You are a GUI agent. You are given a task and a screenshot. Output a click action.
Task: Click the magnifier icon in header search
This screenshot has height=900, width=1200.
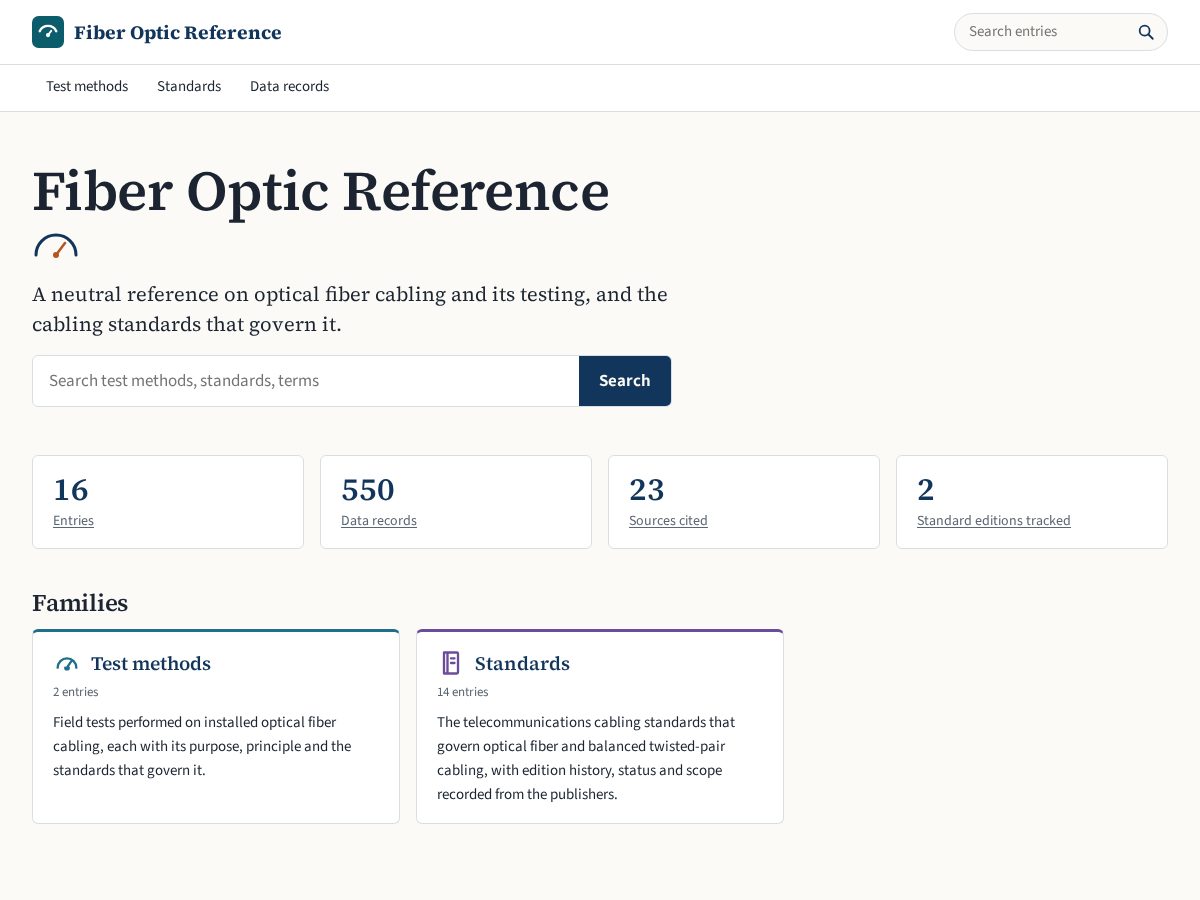[x=1146, y=32]
